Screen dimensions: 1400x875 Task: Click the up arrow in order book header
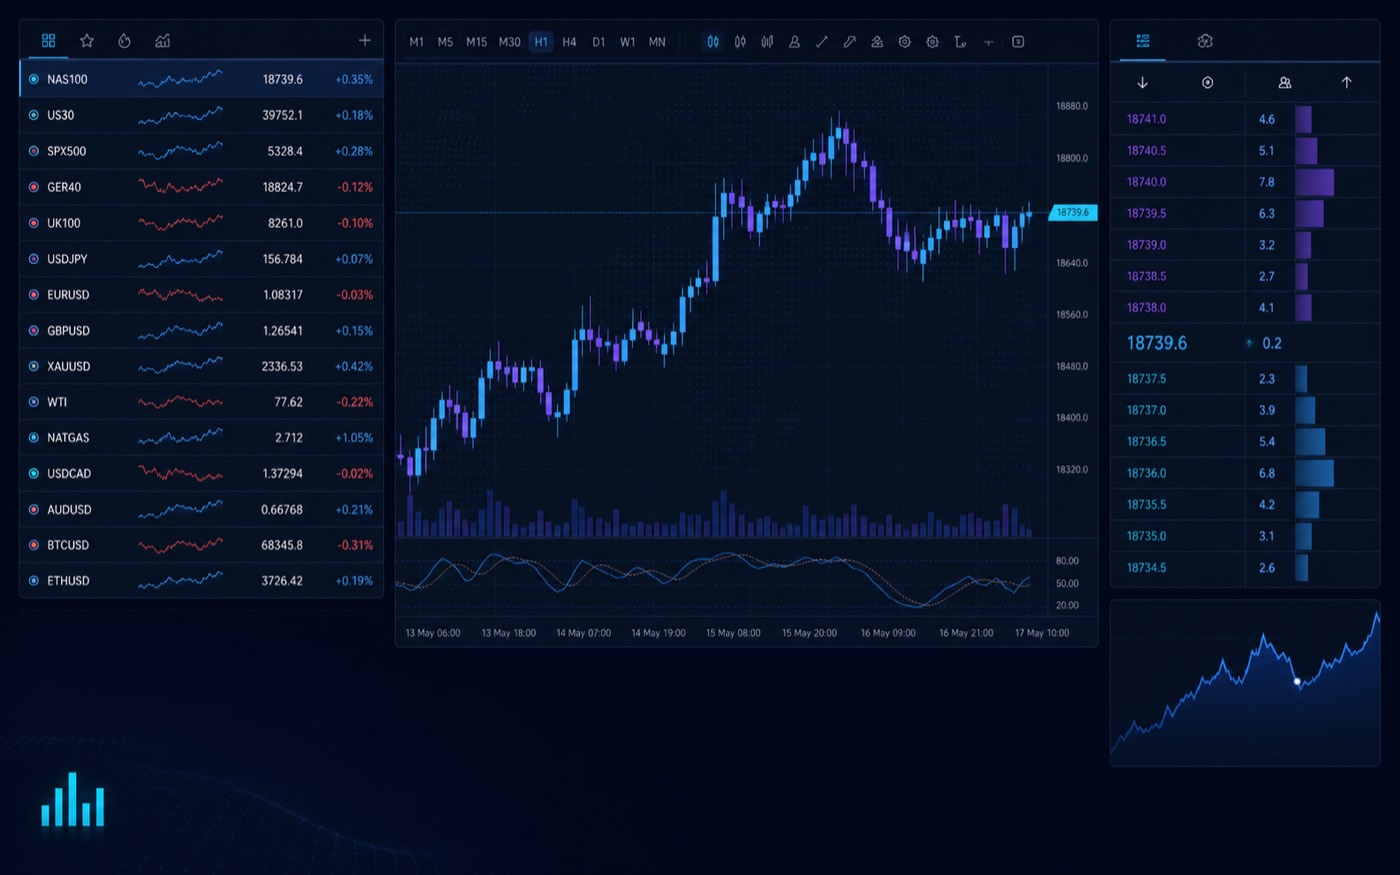click(1346, 83)
